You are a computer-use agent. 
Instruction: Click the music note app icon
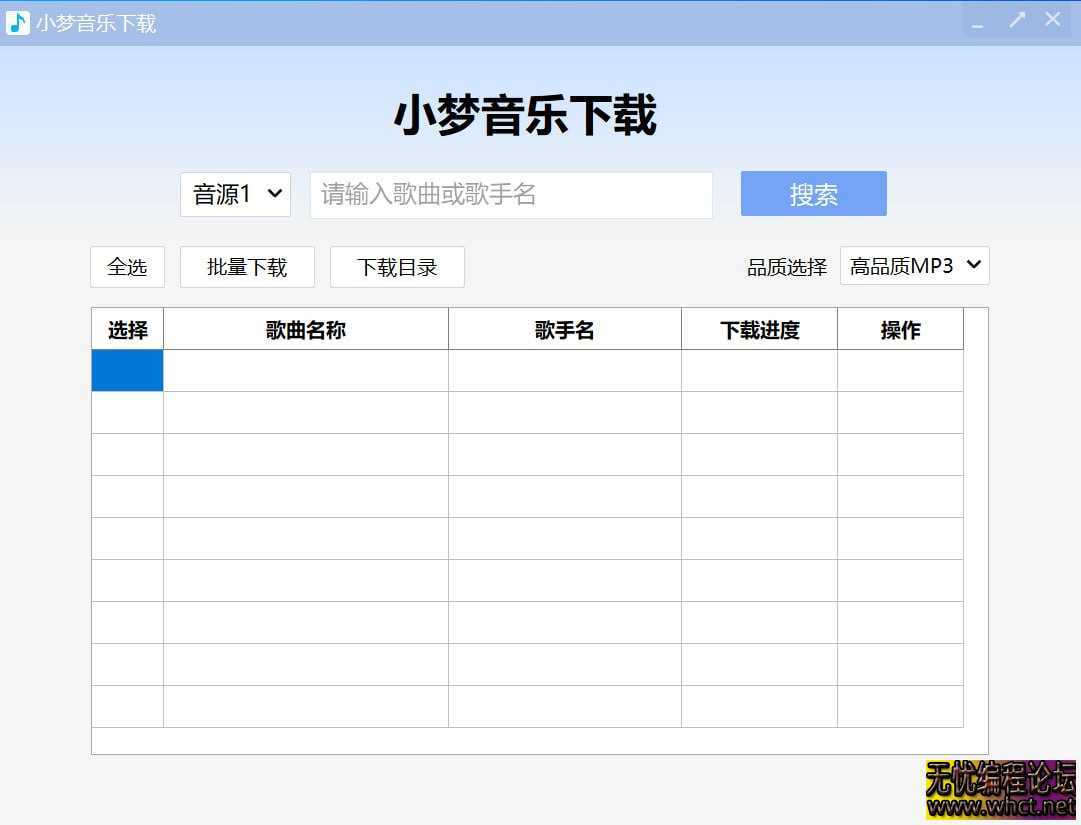(18, 22)
